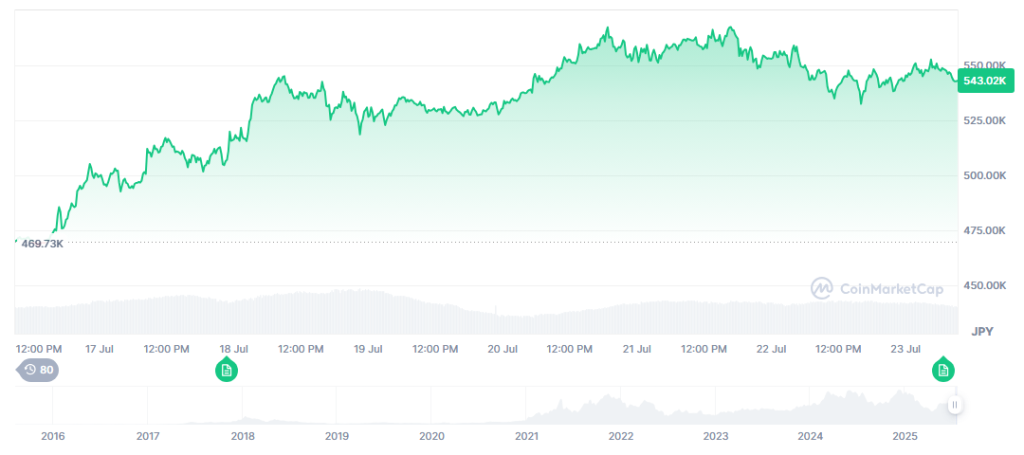Select 2016 on the navigator timeline

click(x=52, y=436)
